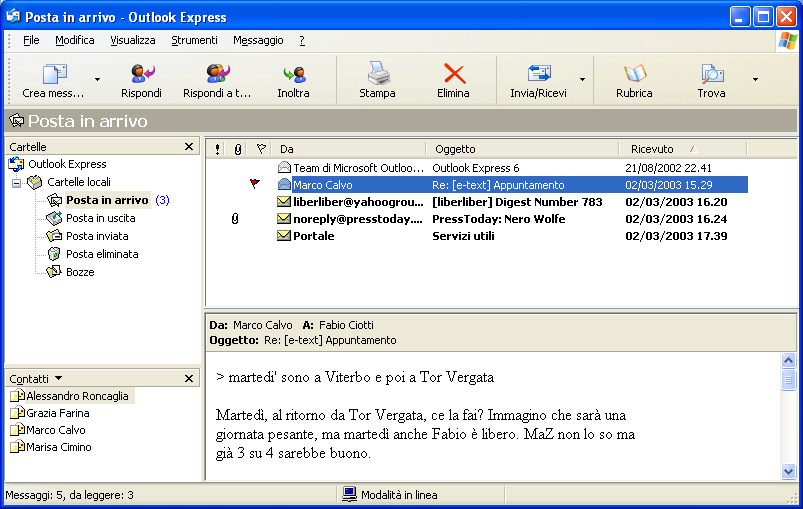Sort messages by Da column
The image size is (803, 509).
point(349,149)
